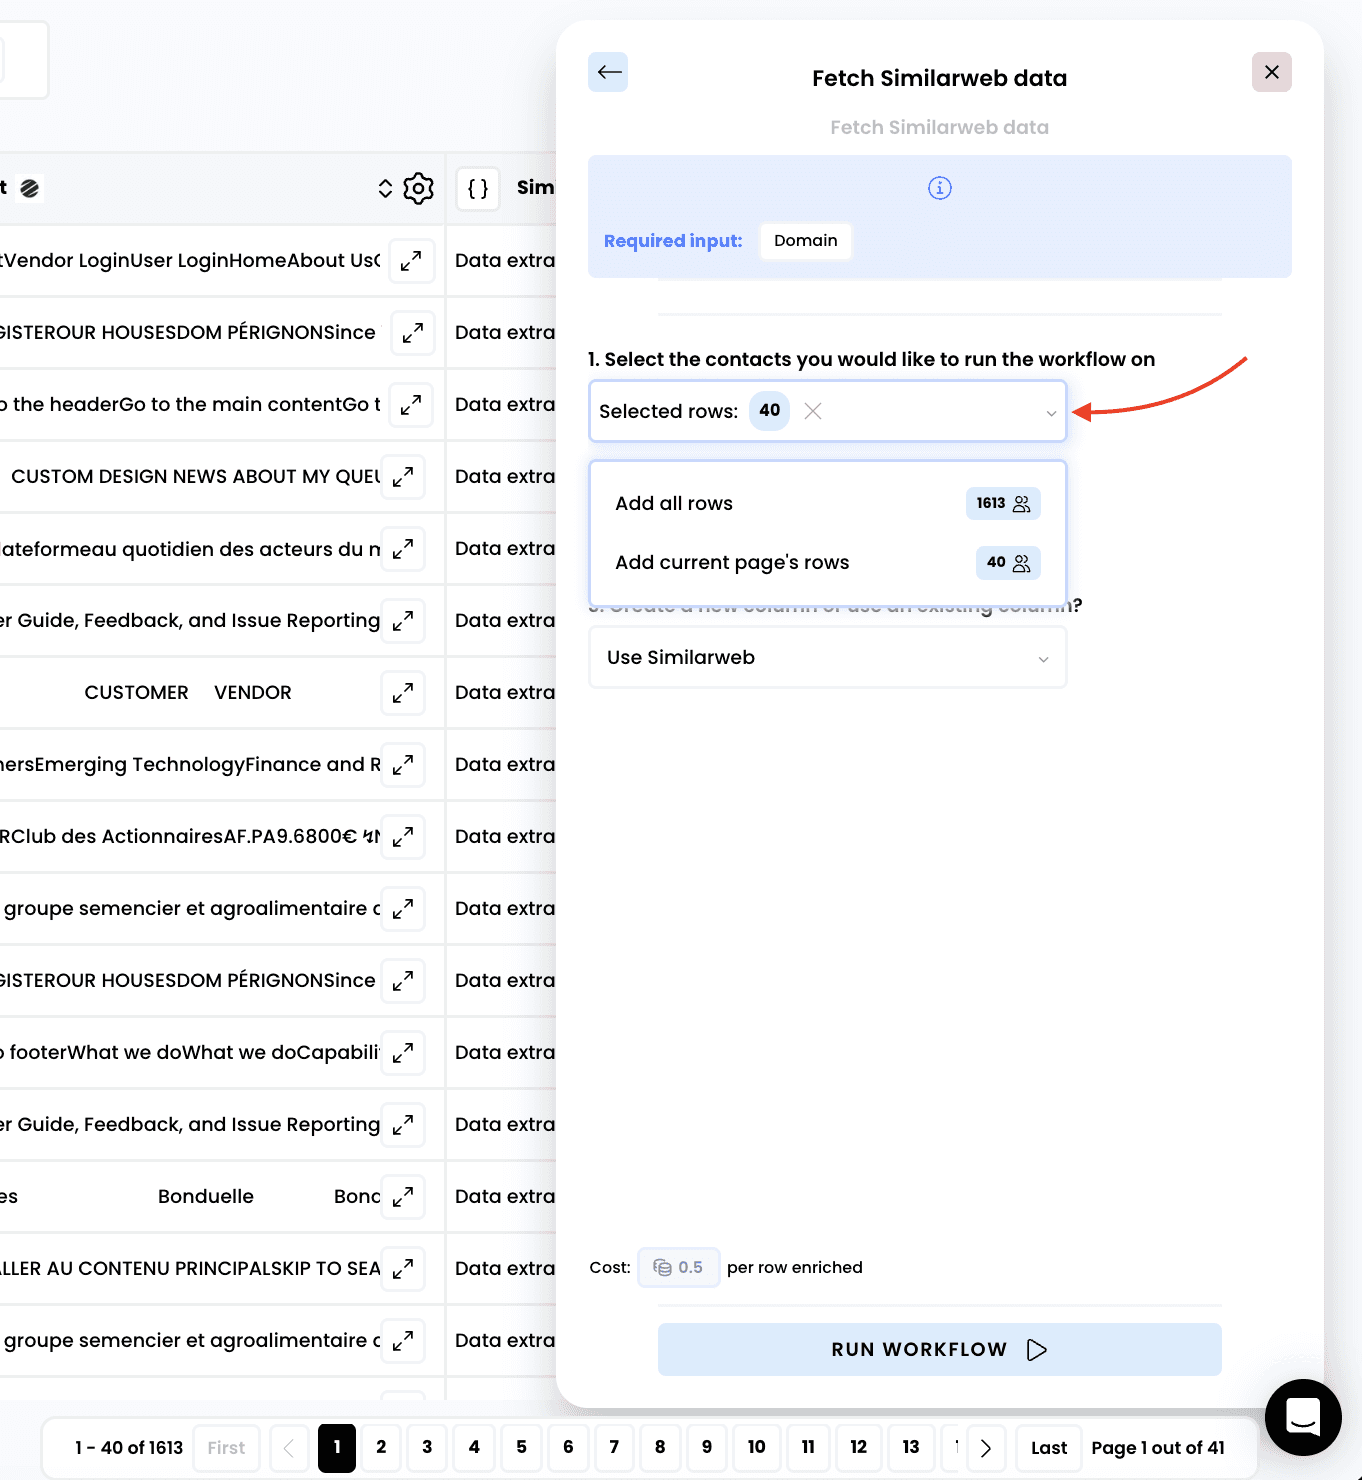Choose Add all rows option
Screen dimensions: 1362x1480
[828, 503]
